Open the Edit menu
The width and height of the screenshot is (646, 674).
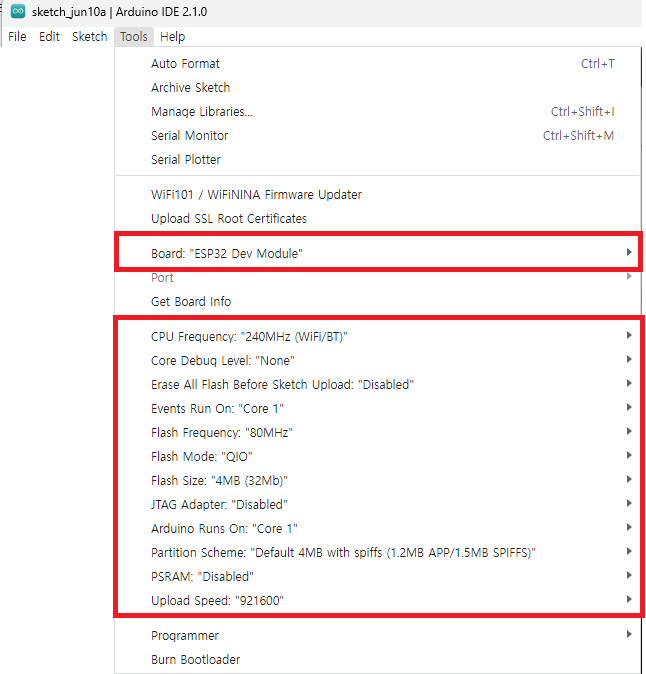tap(49, 37)
